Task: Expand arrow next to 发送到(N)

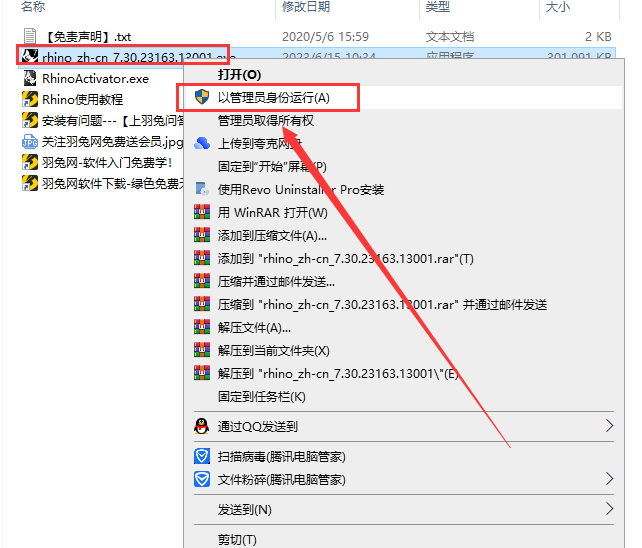Action: [610, 509]
